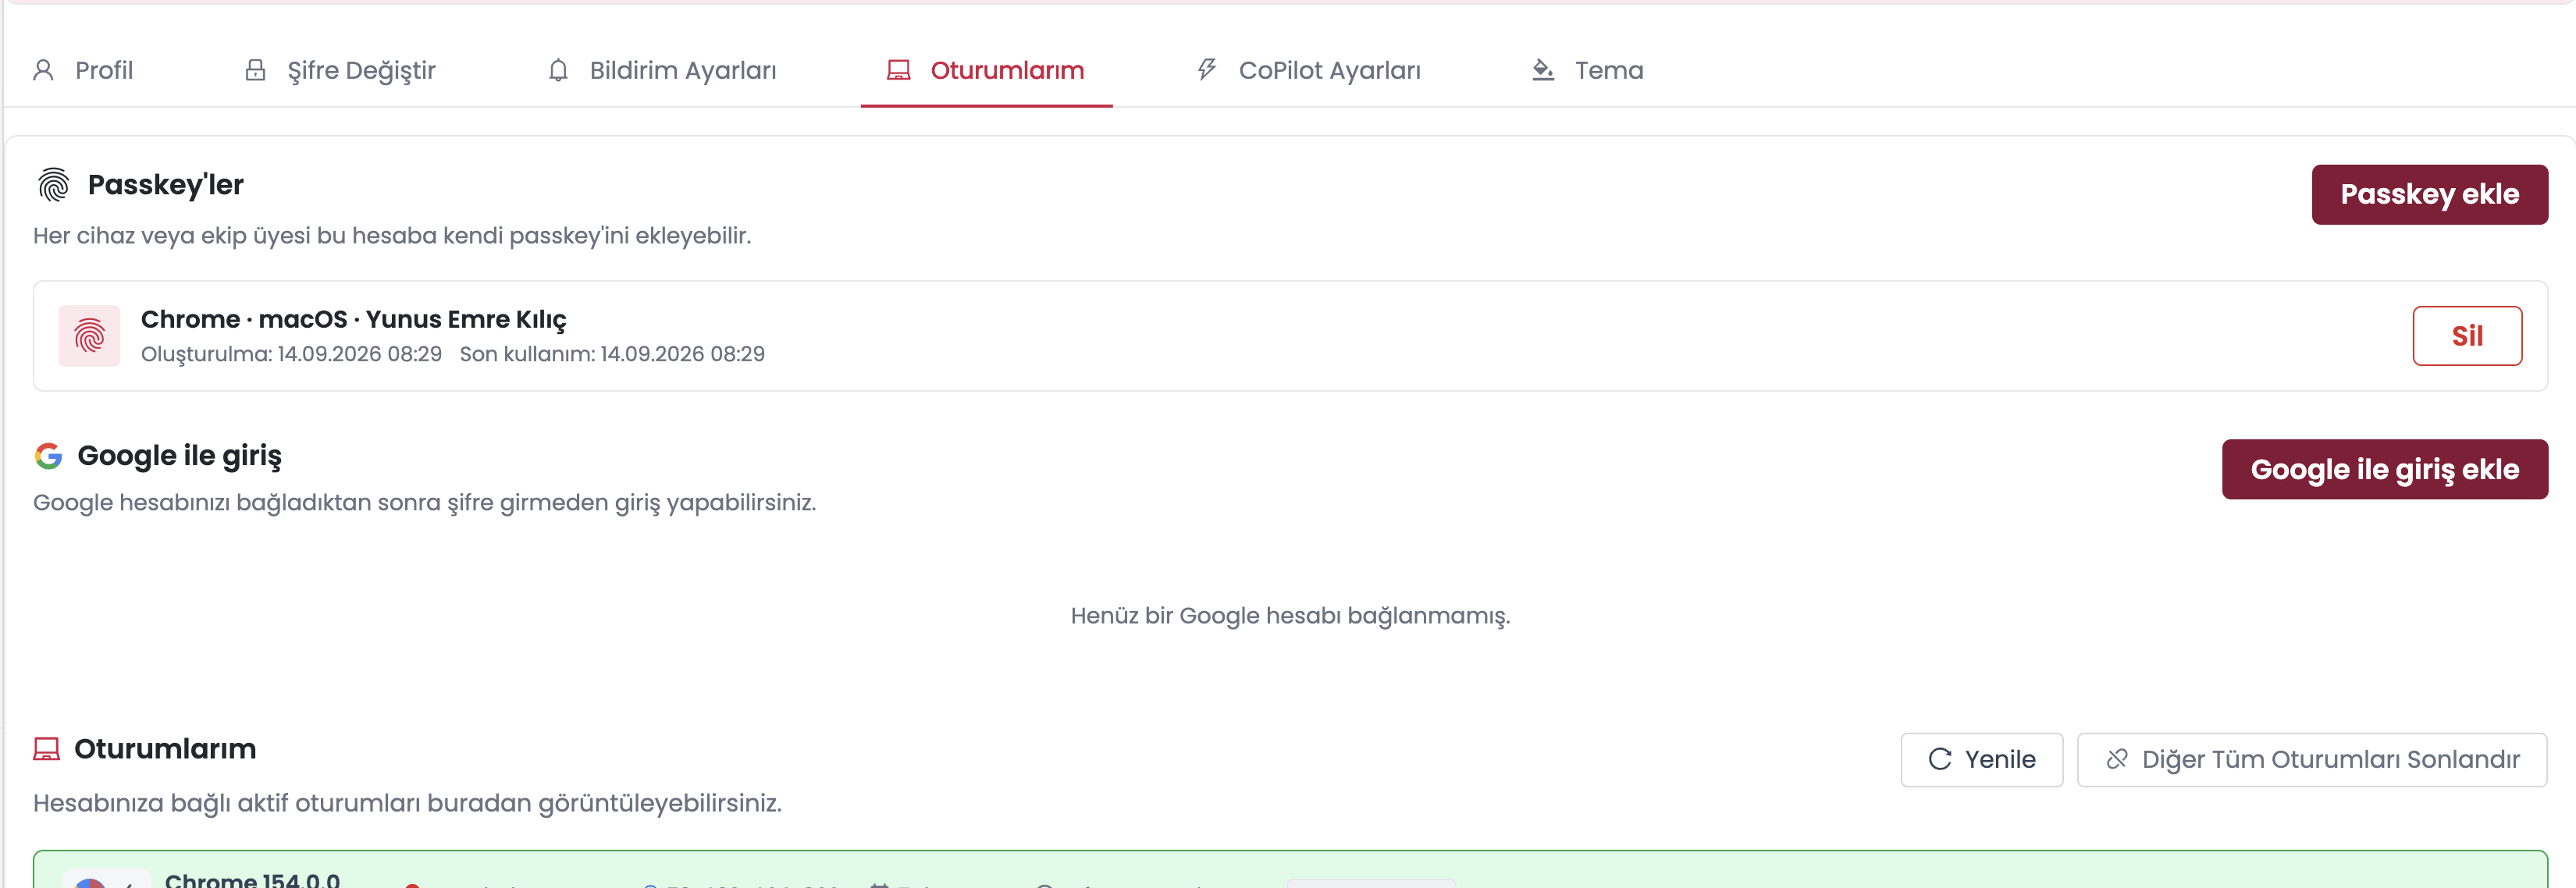Delete the Chrome macOS passkey with Sil
The image size is (2576, 888).
2467,336
